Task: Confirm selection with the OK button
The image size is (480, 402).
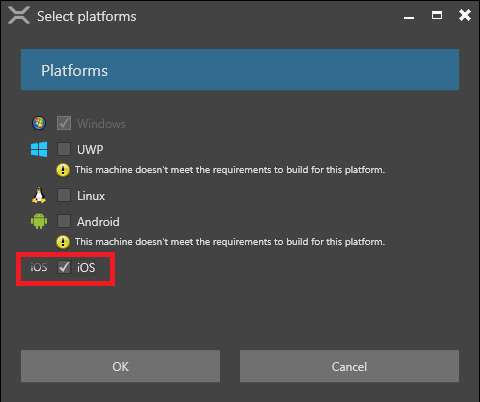Action: (x=120, y=366)
